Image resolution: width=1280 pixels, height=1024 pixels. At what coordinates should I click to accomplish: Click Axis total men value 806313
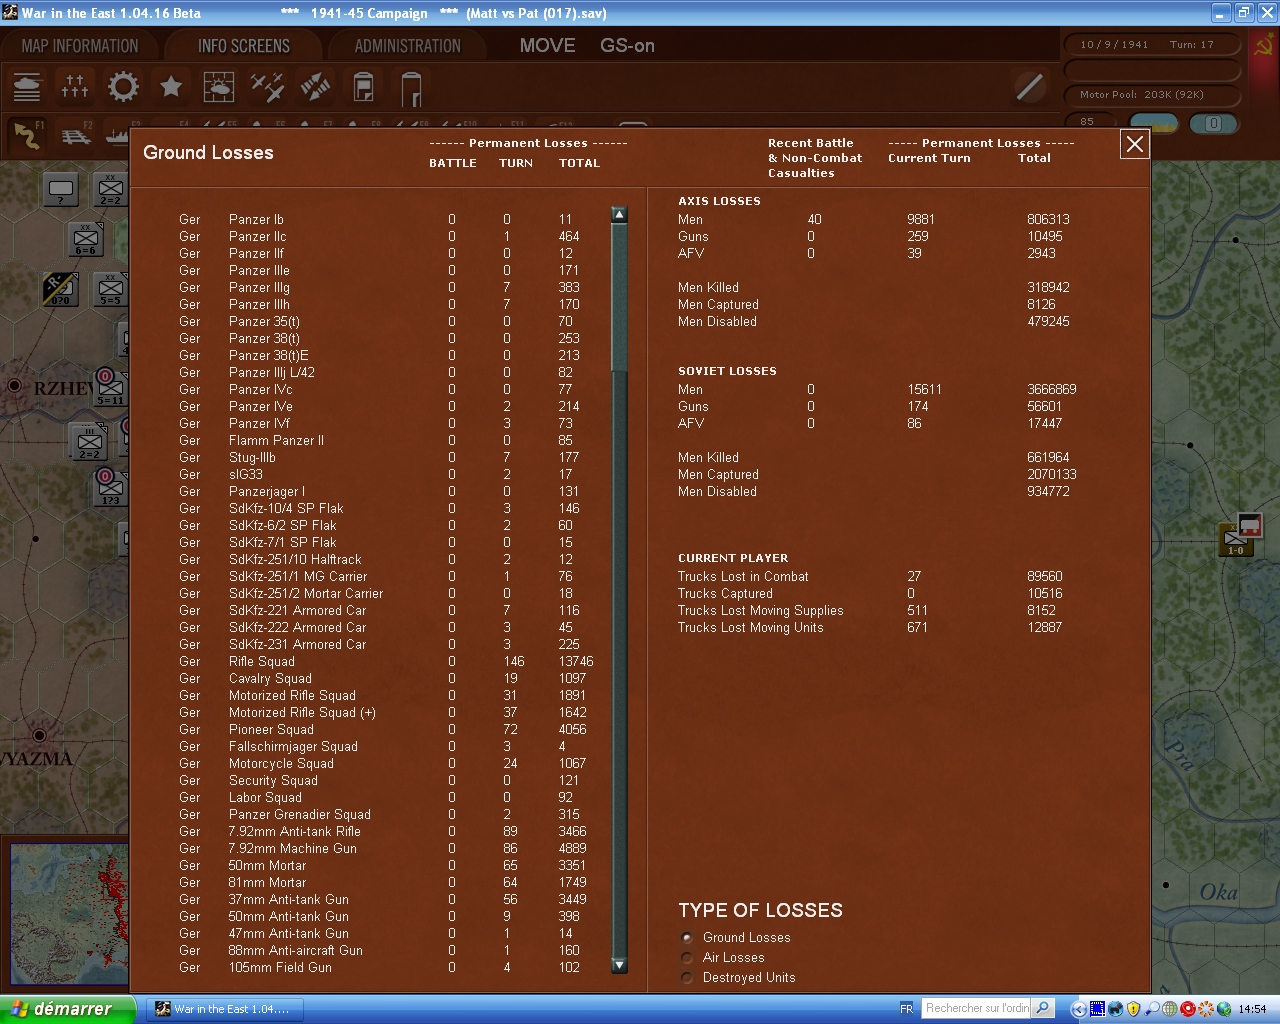1048,219
